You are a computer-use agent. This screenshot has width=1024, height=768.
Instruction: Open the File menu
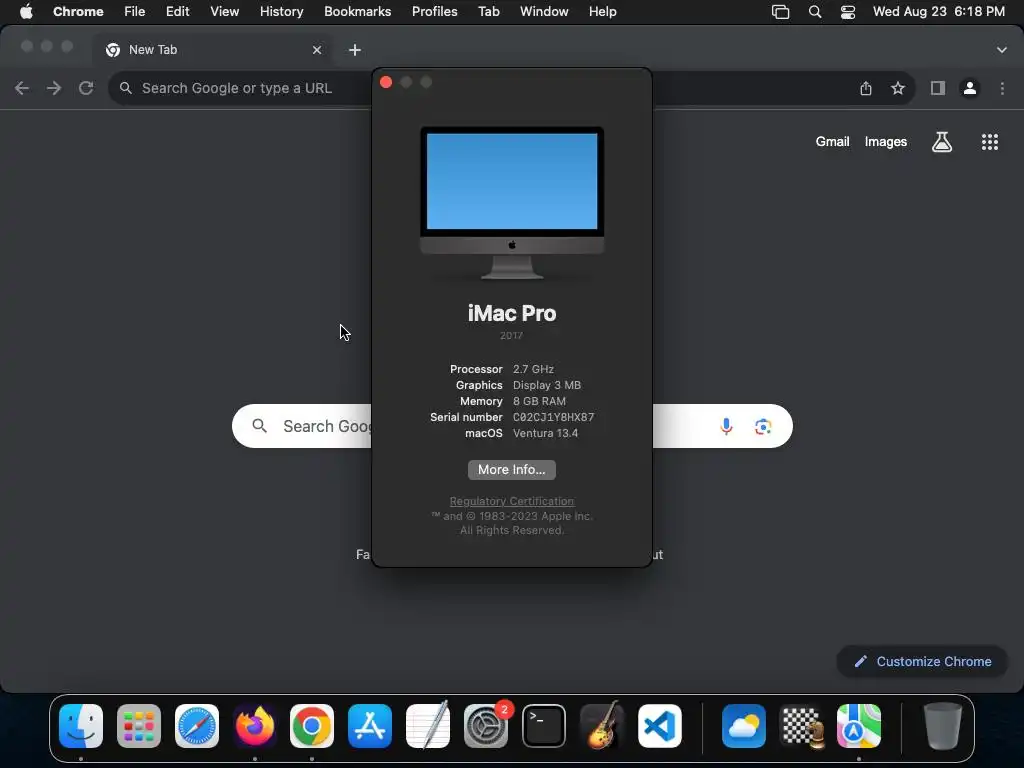click(x=135, y=12)
